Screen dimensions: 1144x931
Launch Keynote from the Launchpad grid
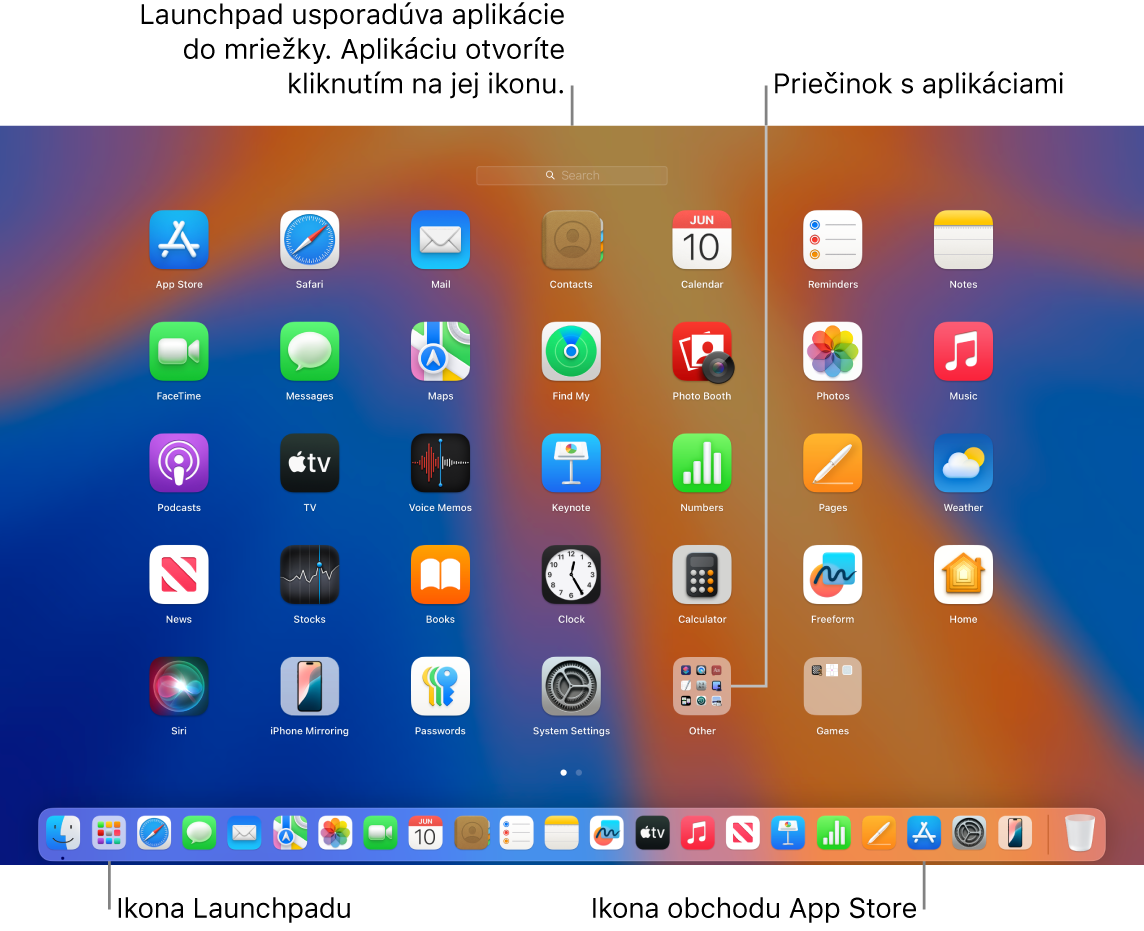coord(571,463)
